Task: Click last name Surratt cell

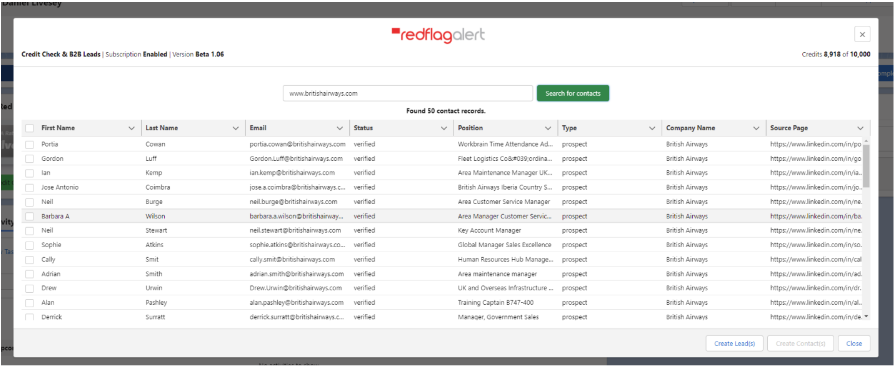Action: coord(155,317)
